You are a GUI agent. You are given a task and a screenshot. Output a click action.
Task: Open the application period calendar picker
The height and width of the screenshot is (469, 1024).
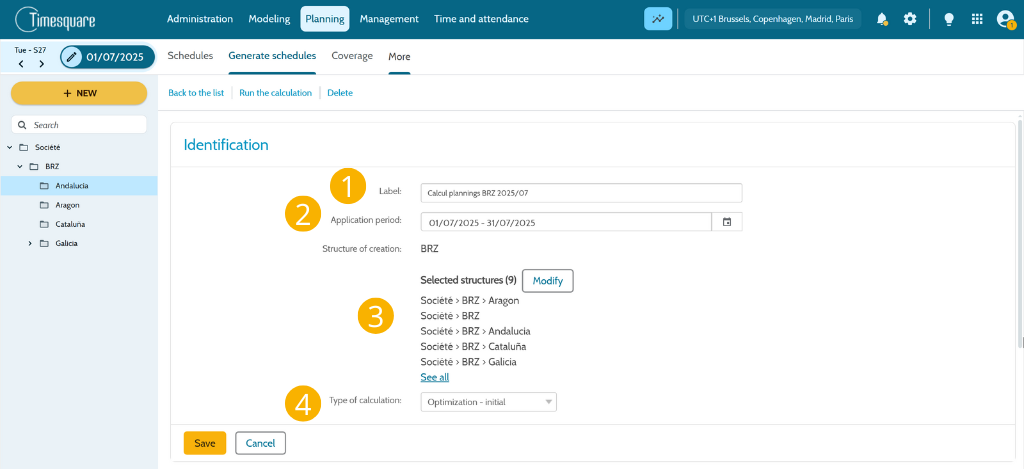pos(727,222)
